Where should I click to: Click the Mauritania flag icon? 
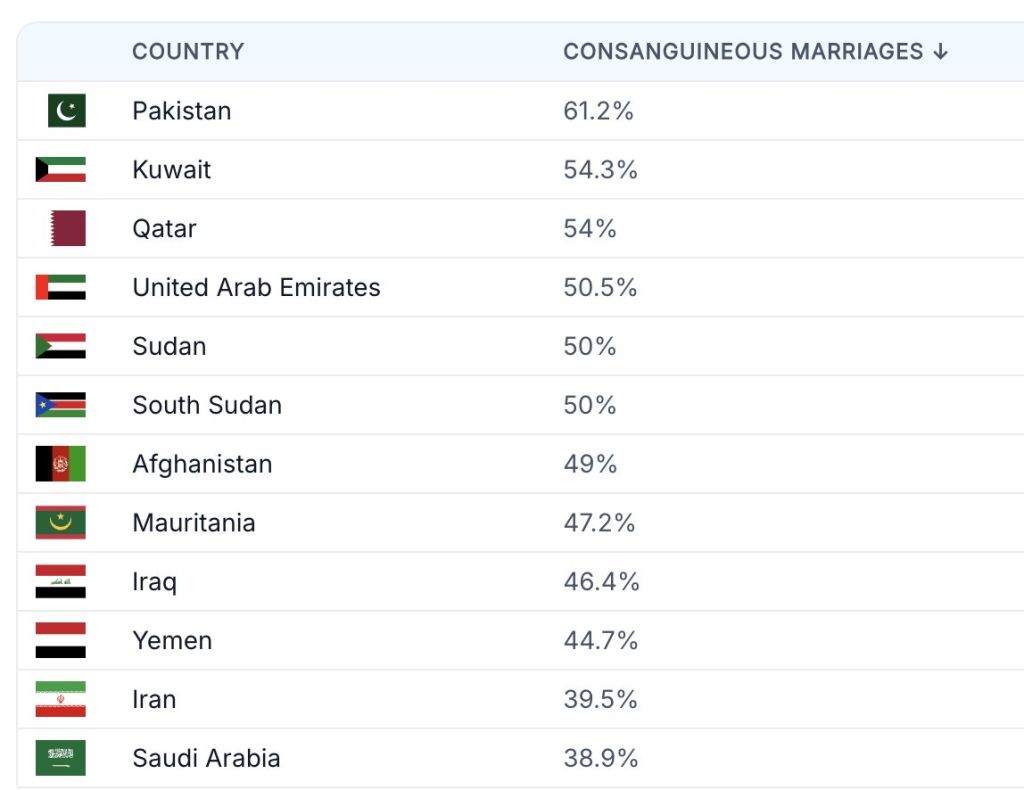(x=61, y=523)
